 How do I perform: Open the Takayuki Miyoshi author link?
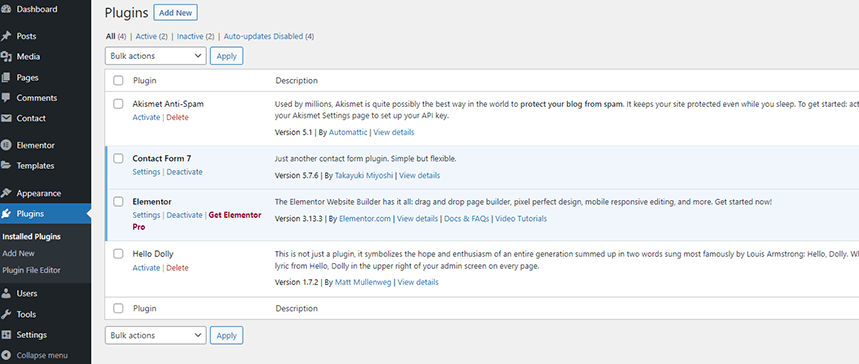tap(364, 175)
